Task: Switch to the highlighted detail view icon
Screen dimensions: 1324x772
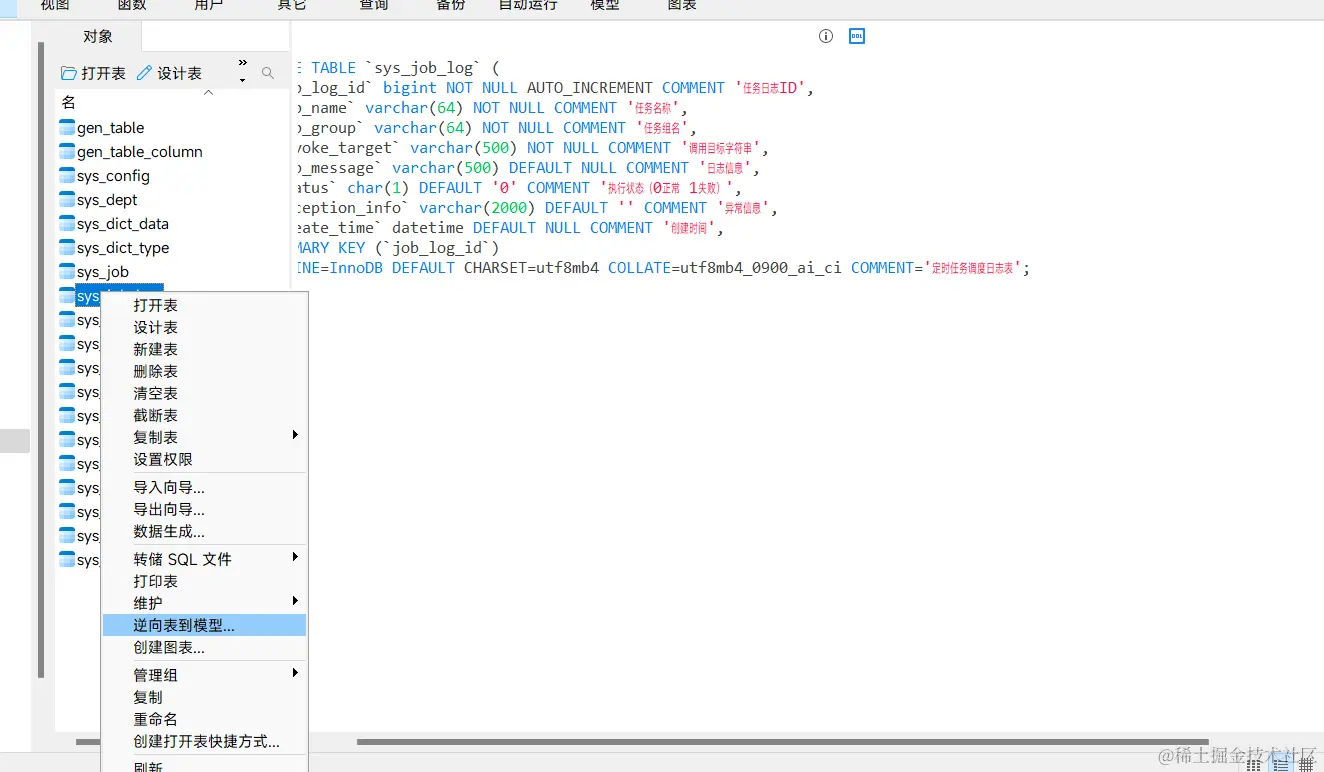Action: 1280,765
